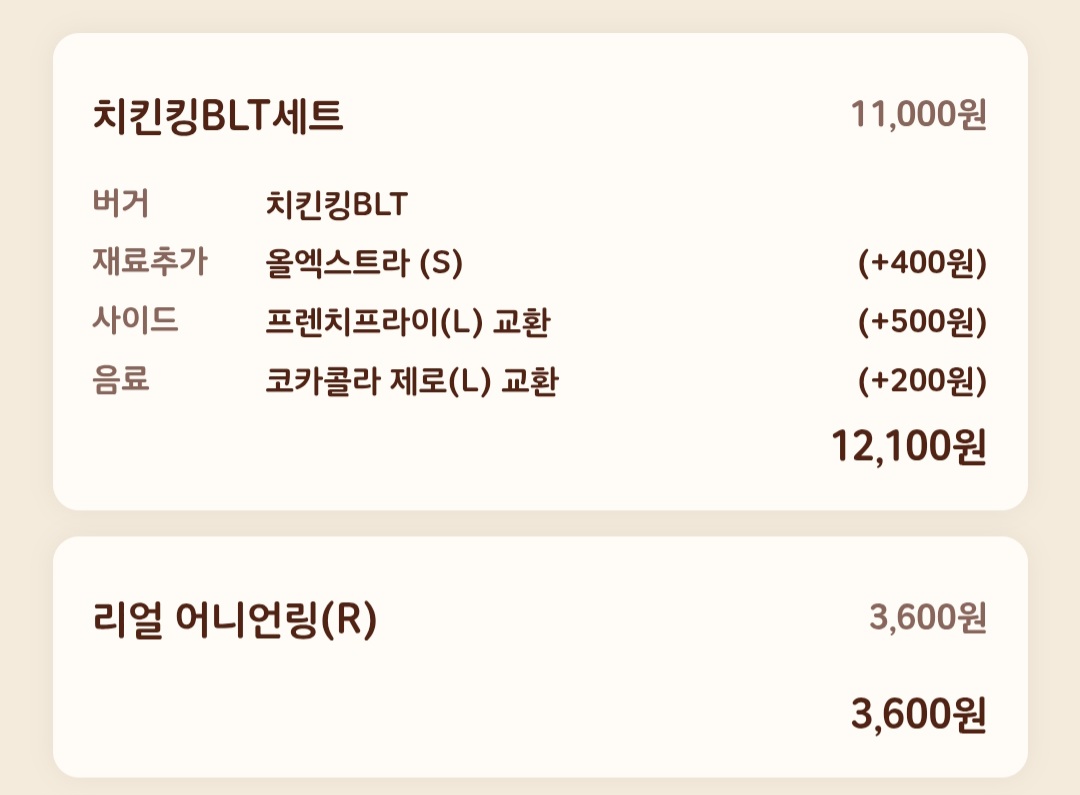
Task: Click 프렌치프라이(L) 교환 side option
Action: click(408, 322)
